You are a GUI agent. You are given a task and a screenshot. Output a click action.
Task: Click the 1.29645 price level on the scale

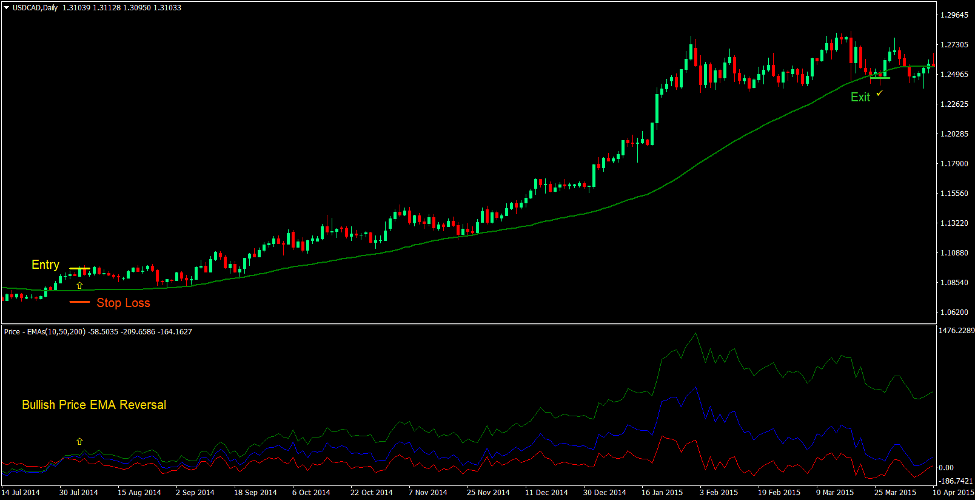(955, 15)
